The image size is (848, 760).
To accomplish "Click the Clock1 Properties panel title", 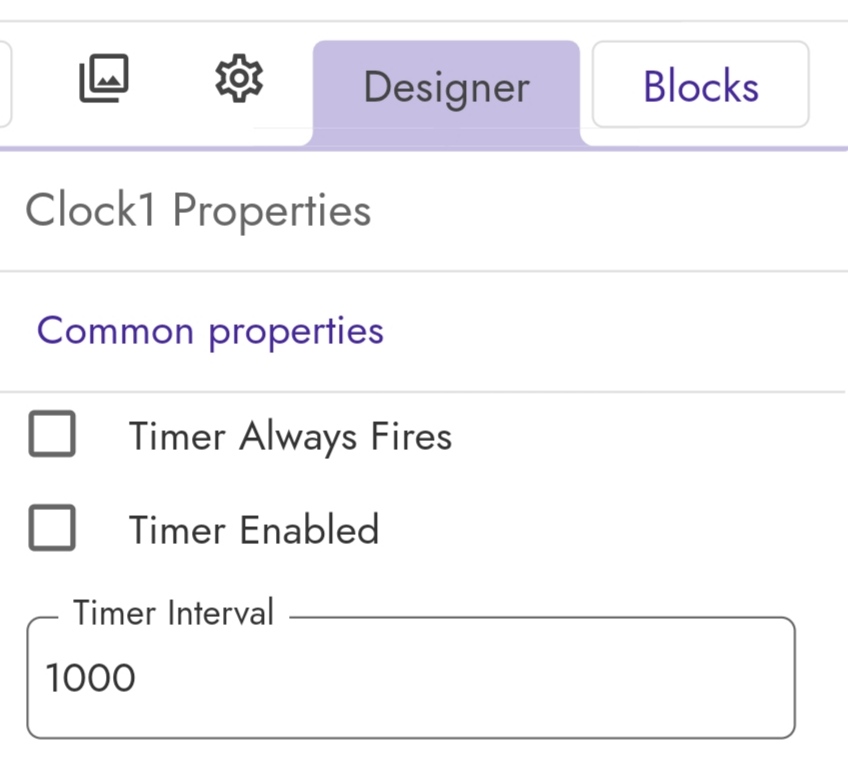I will pyautogui.click(x=198, y=211).
